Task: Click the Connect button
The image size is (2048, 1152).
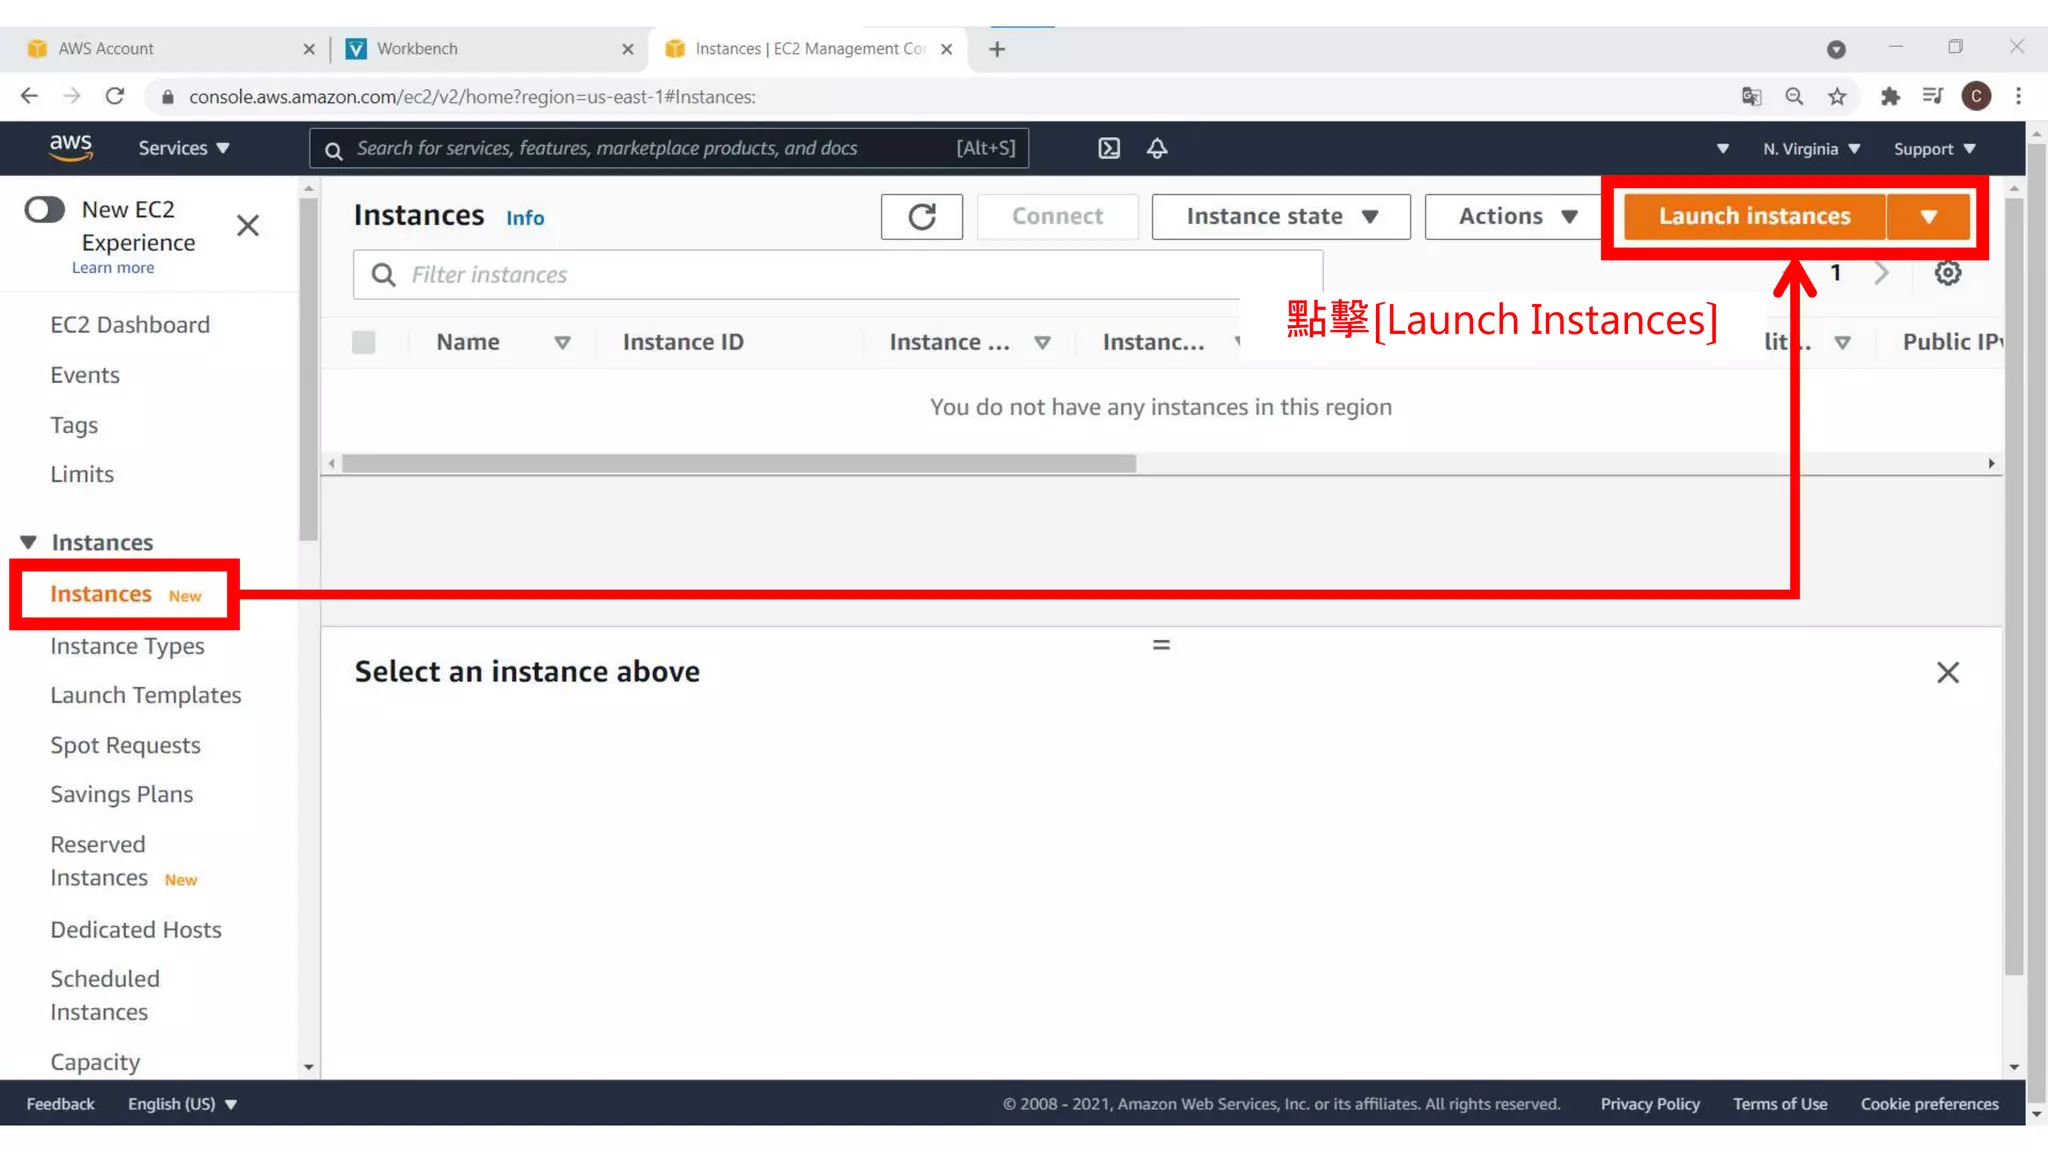Action: click(x=1057, y=216)
